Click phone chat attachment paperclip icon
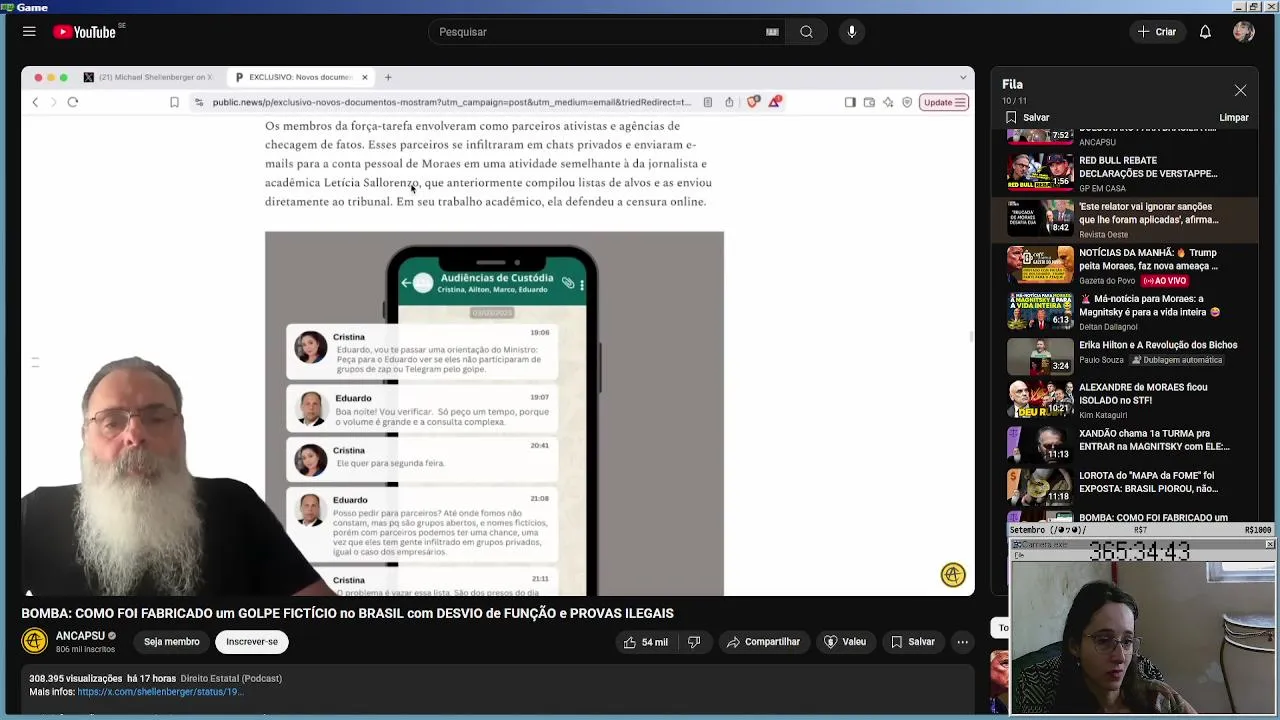The width and height of the screenshot is (1280, 720). click(568, 284)
